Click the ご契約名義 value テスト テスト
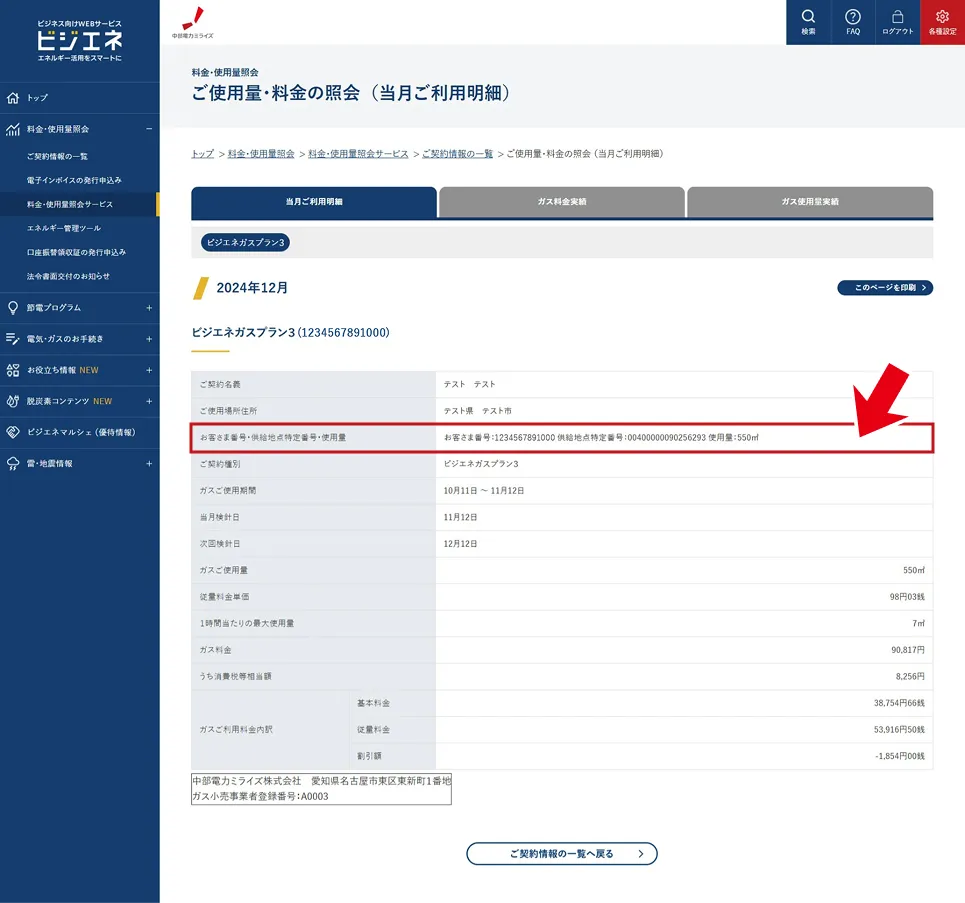Viewport: 965px width, 903px height. 470,384
